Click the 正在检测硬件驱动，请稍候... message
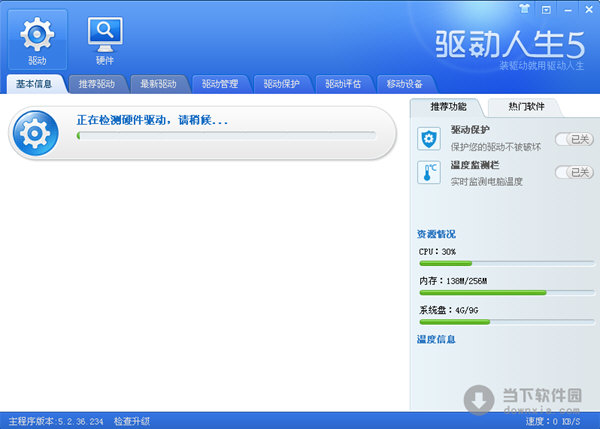 tap(152, 120)
